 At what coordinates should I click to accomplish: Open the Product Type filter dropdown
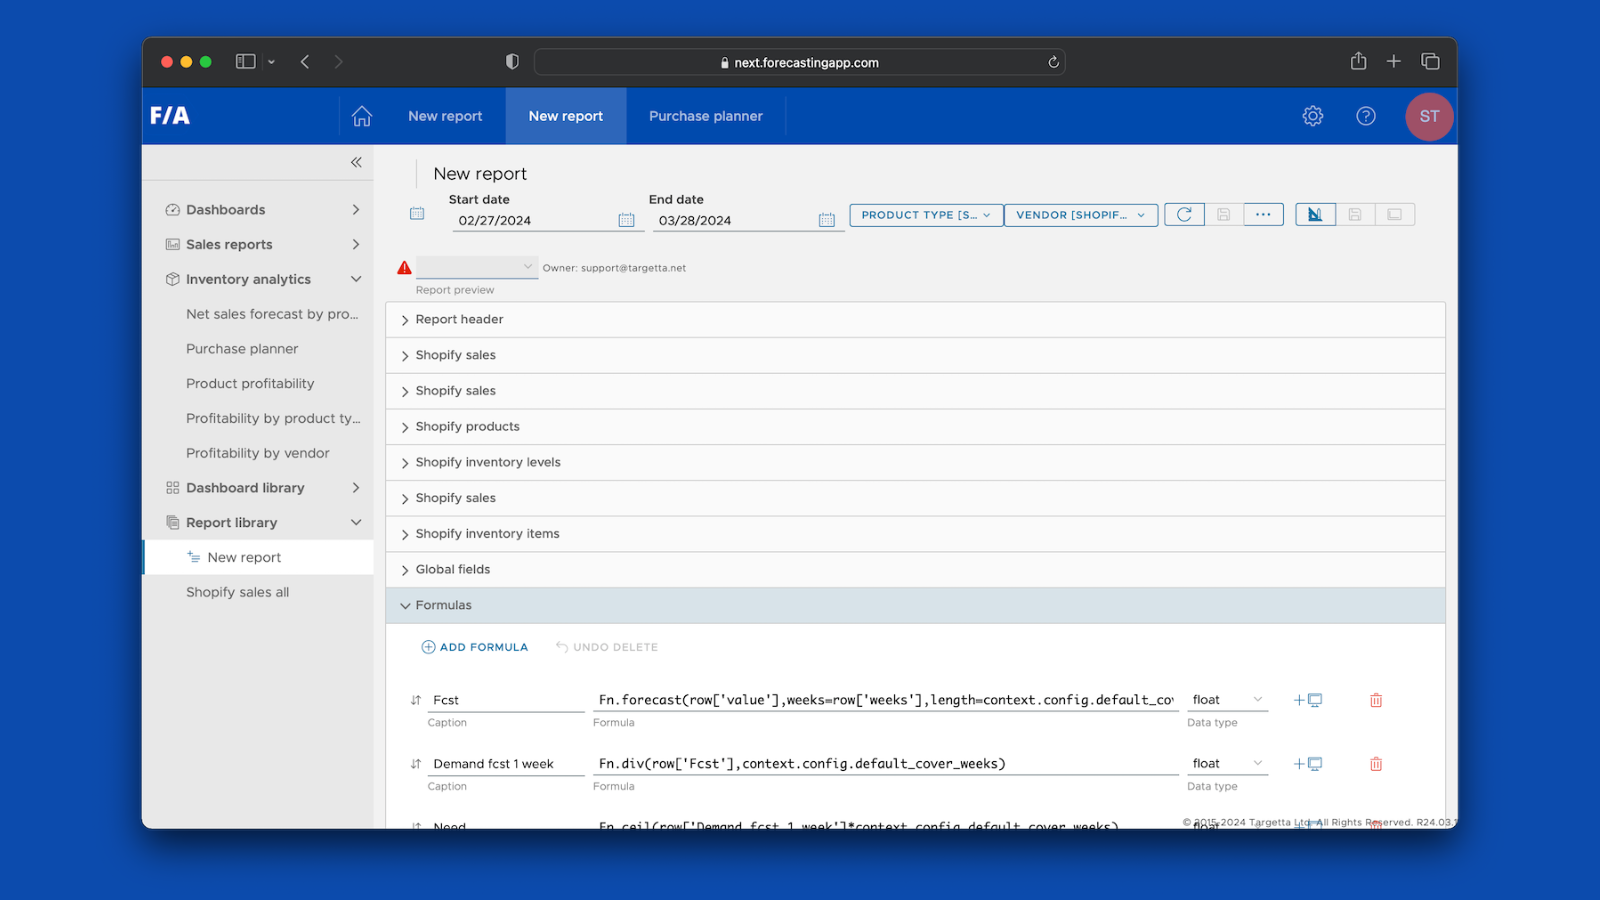point(926,215)
